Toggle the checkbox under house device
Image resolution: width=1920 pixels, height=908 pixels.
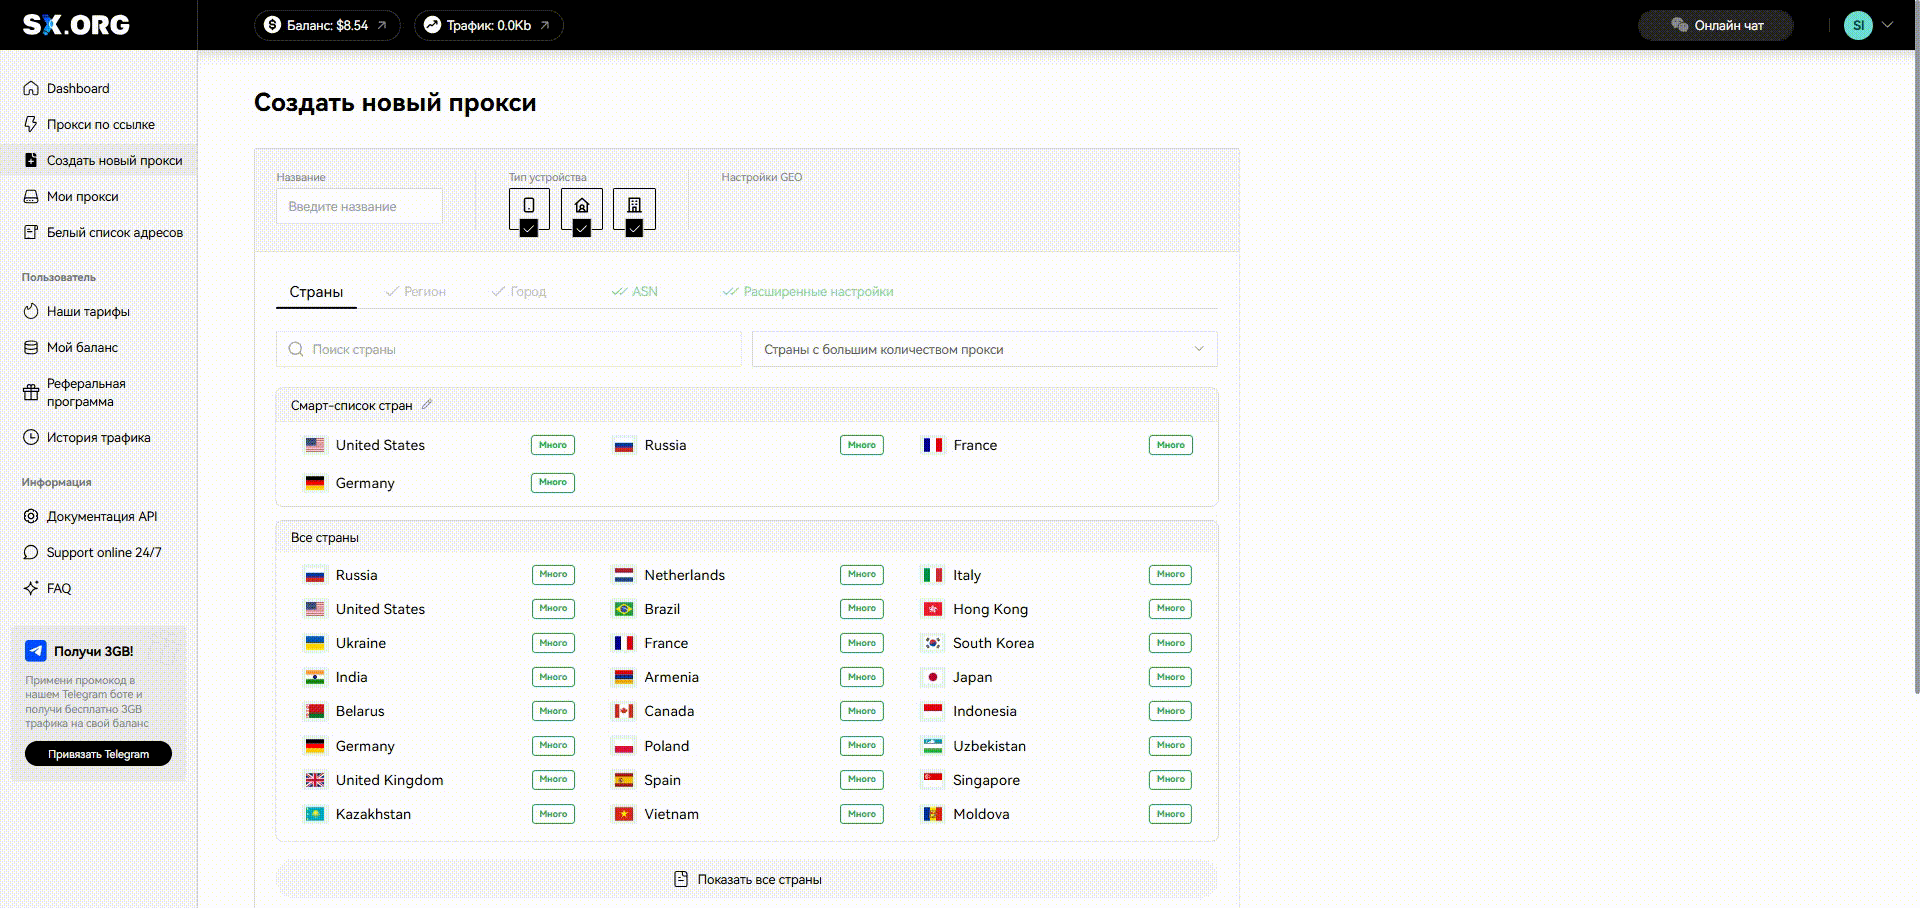[x=581, y=229]
